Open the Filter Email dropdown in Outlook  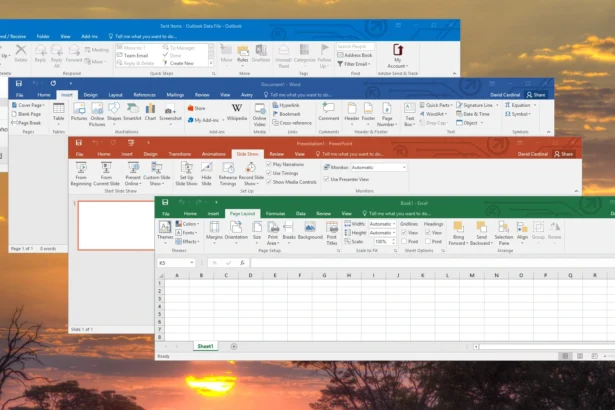354,64
